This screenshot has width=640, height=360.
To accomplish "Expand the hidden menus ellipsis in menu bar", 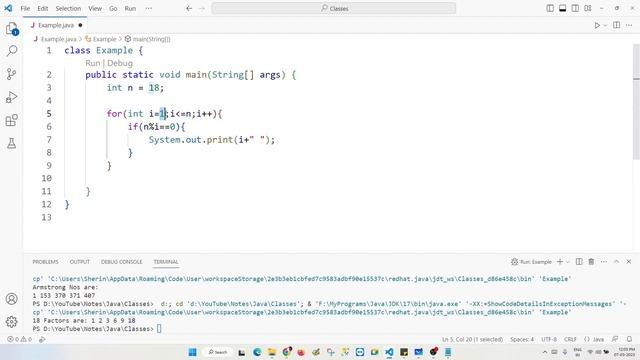I will [x=149, y=8].
